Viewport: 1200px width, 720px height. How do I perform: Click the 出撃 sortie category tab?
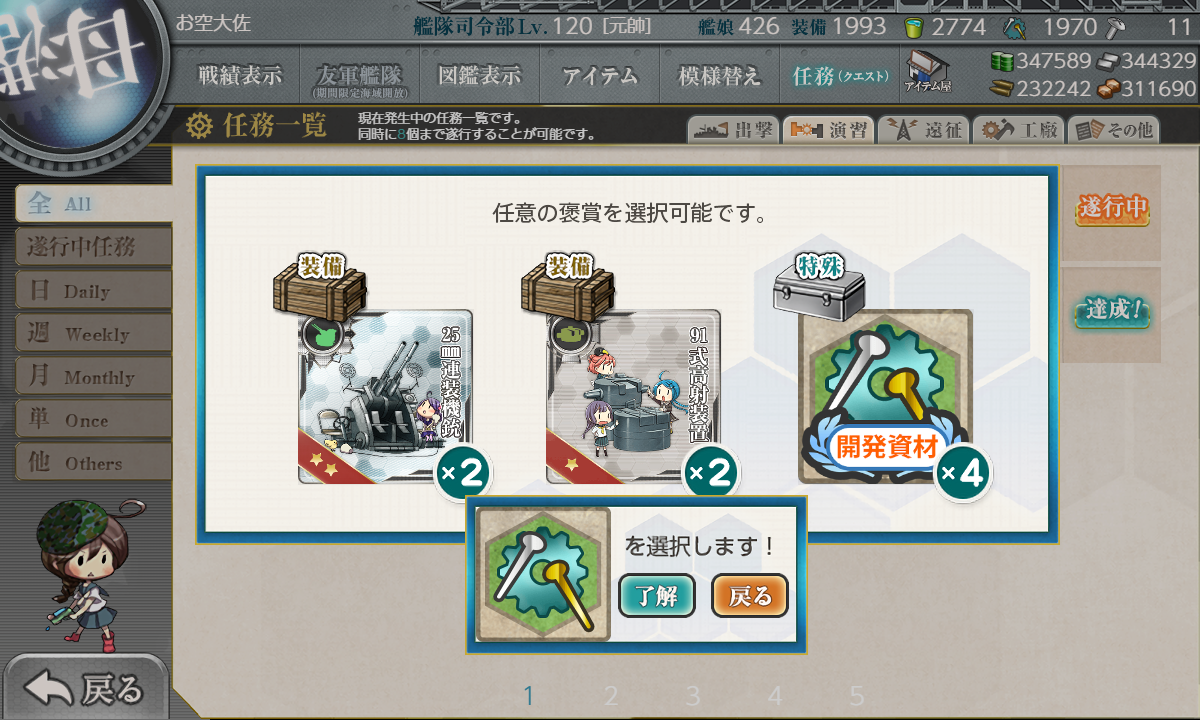click(733, 130)
